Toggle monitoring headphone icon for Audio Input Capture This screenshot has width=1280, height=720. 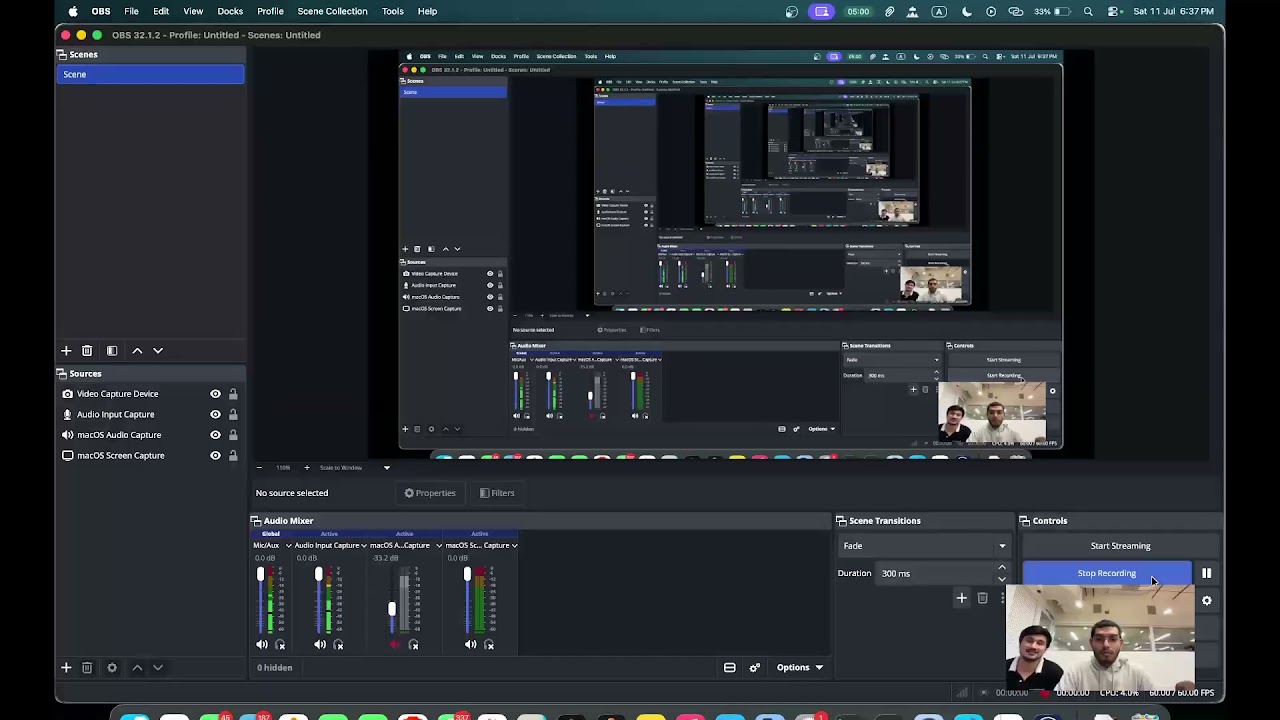(338, 645)
